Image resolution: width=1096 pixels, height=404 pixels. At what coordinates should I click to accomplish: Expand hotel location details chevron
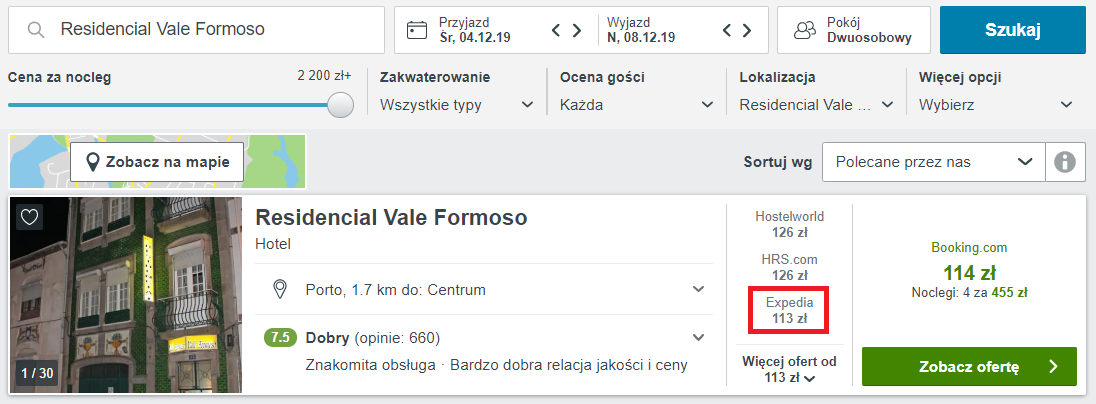(x=698, y=290)
